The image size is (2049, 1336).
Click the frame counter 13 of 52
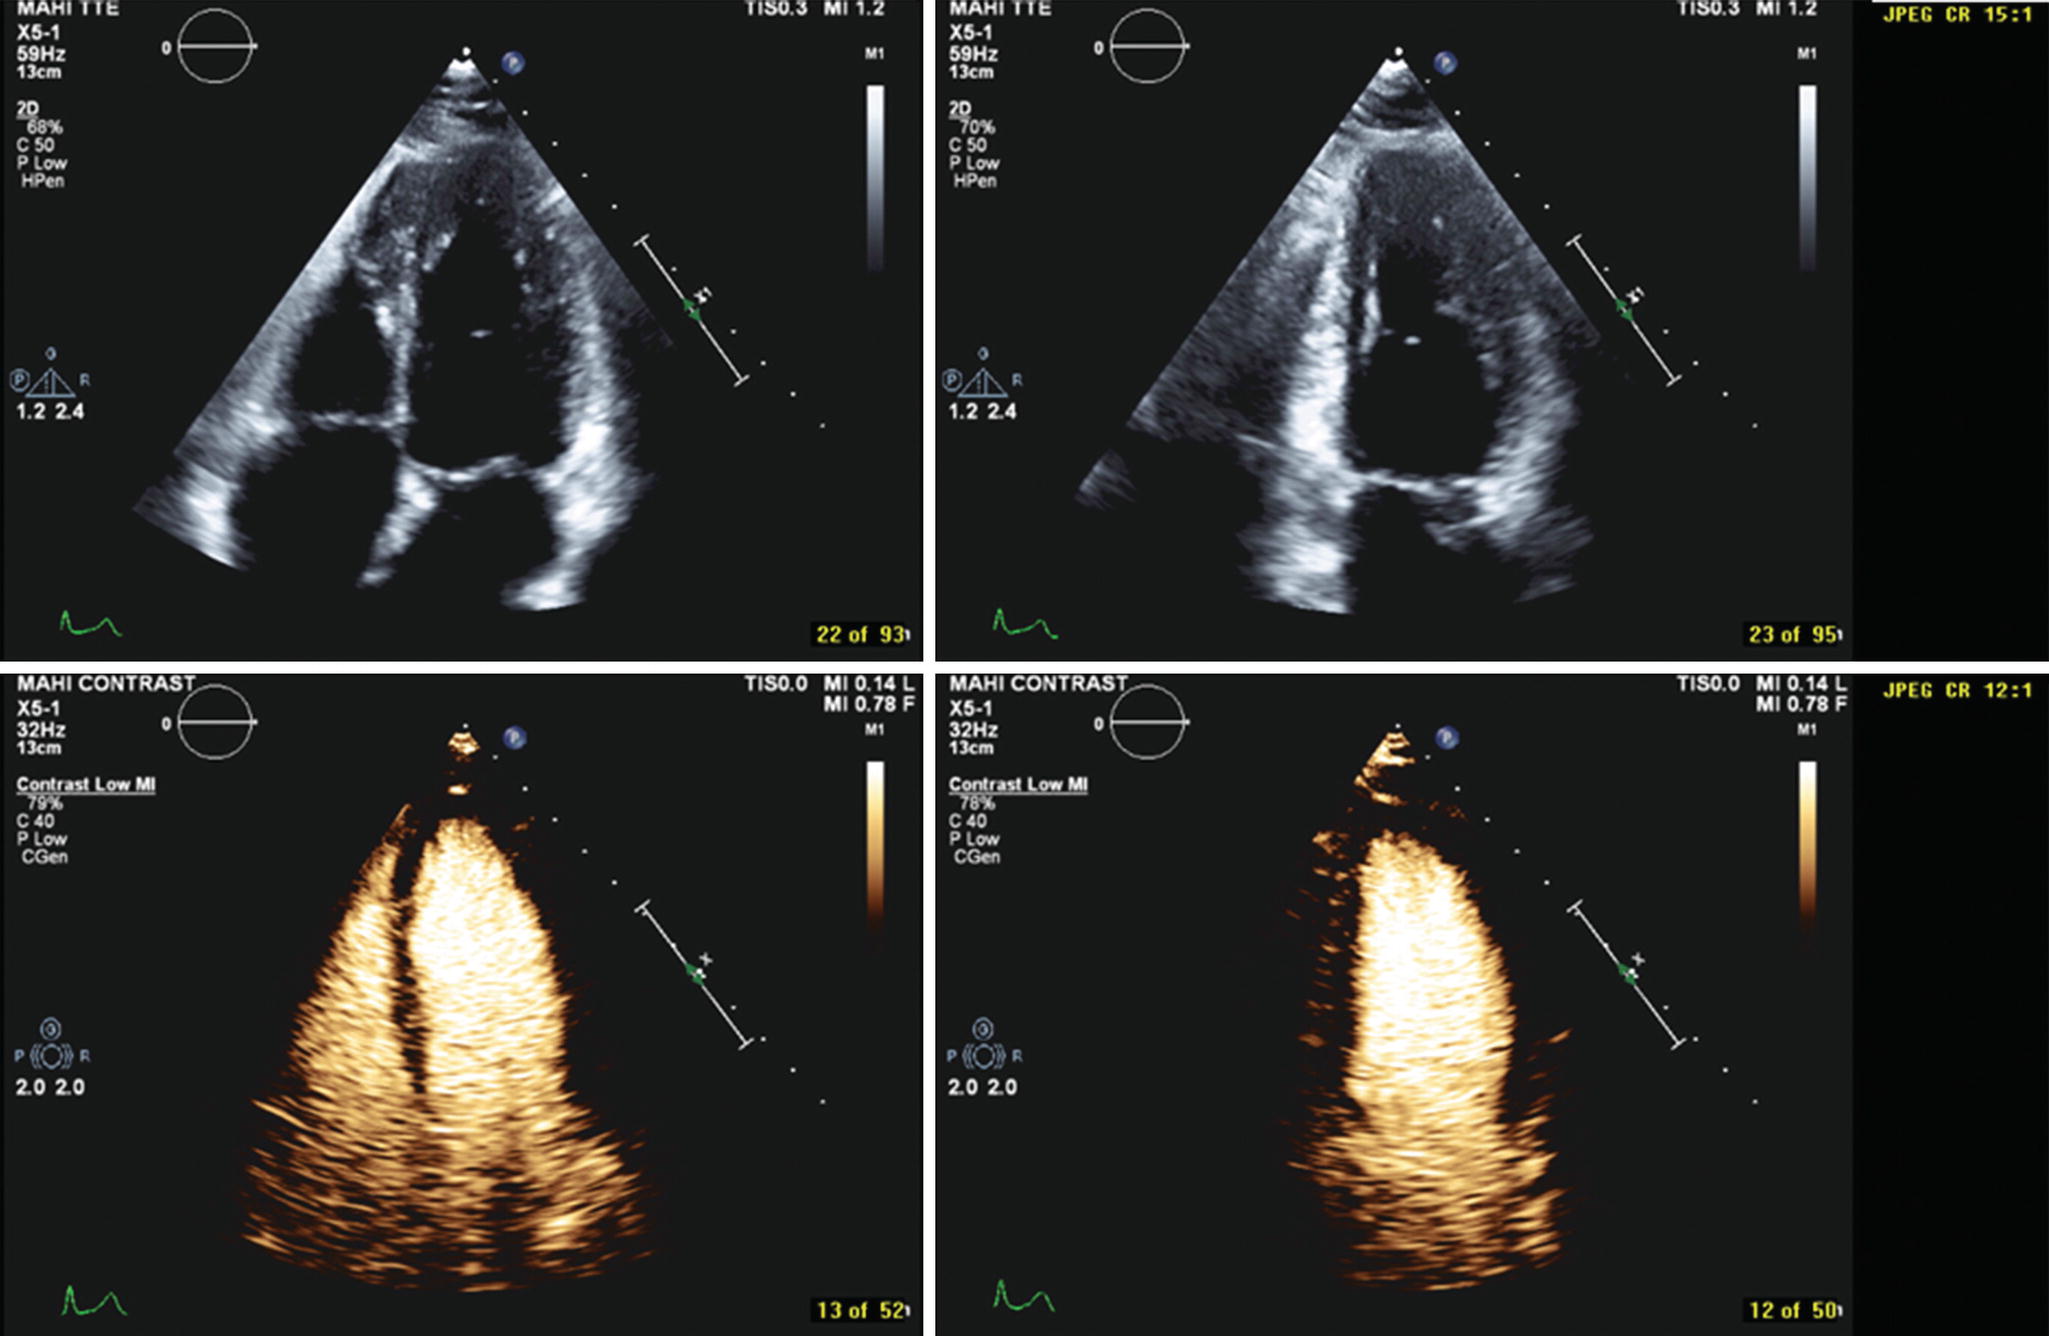(x=861, y=1310)
